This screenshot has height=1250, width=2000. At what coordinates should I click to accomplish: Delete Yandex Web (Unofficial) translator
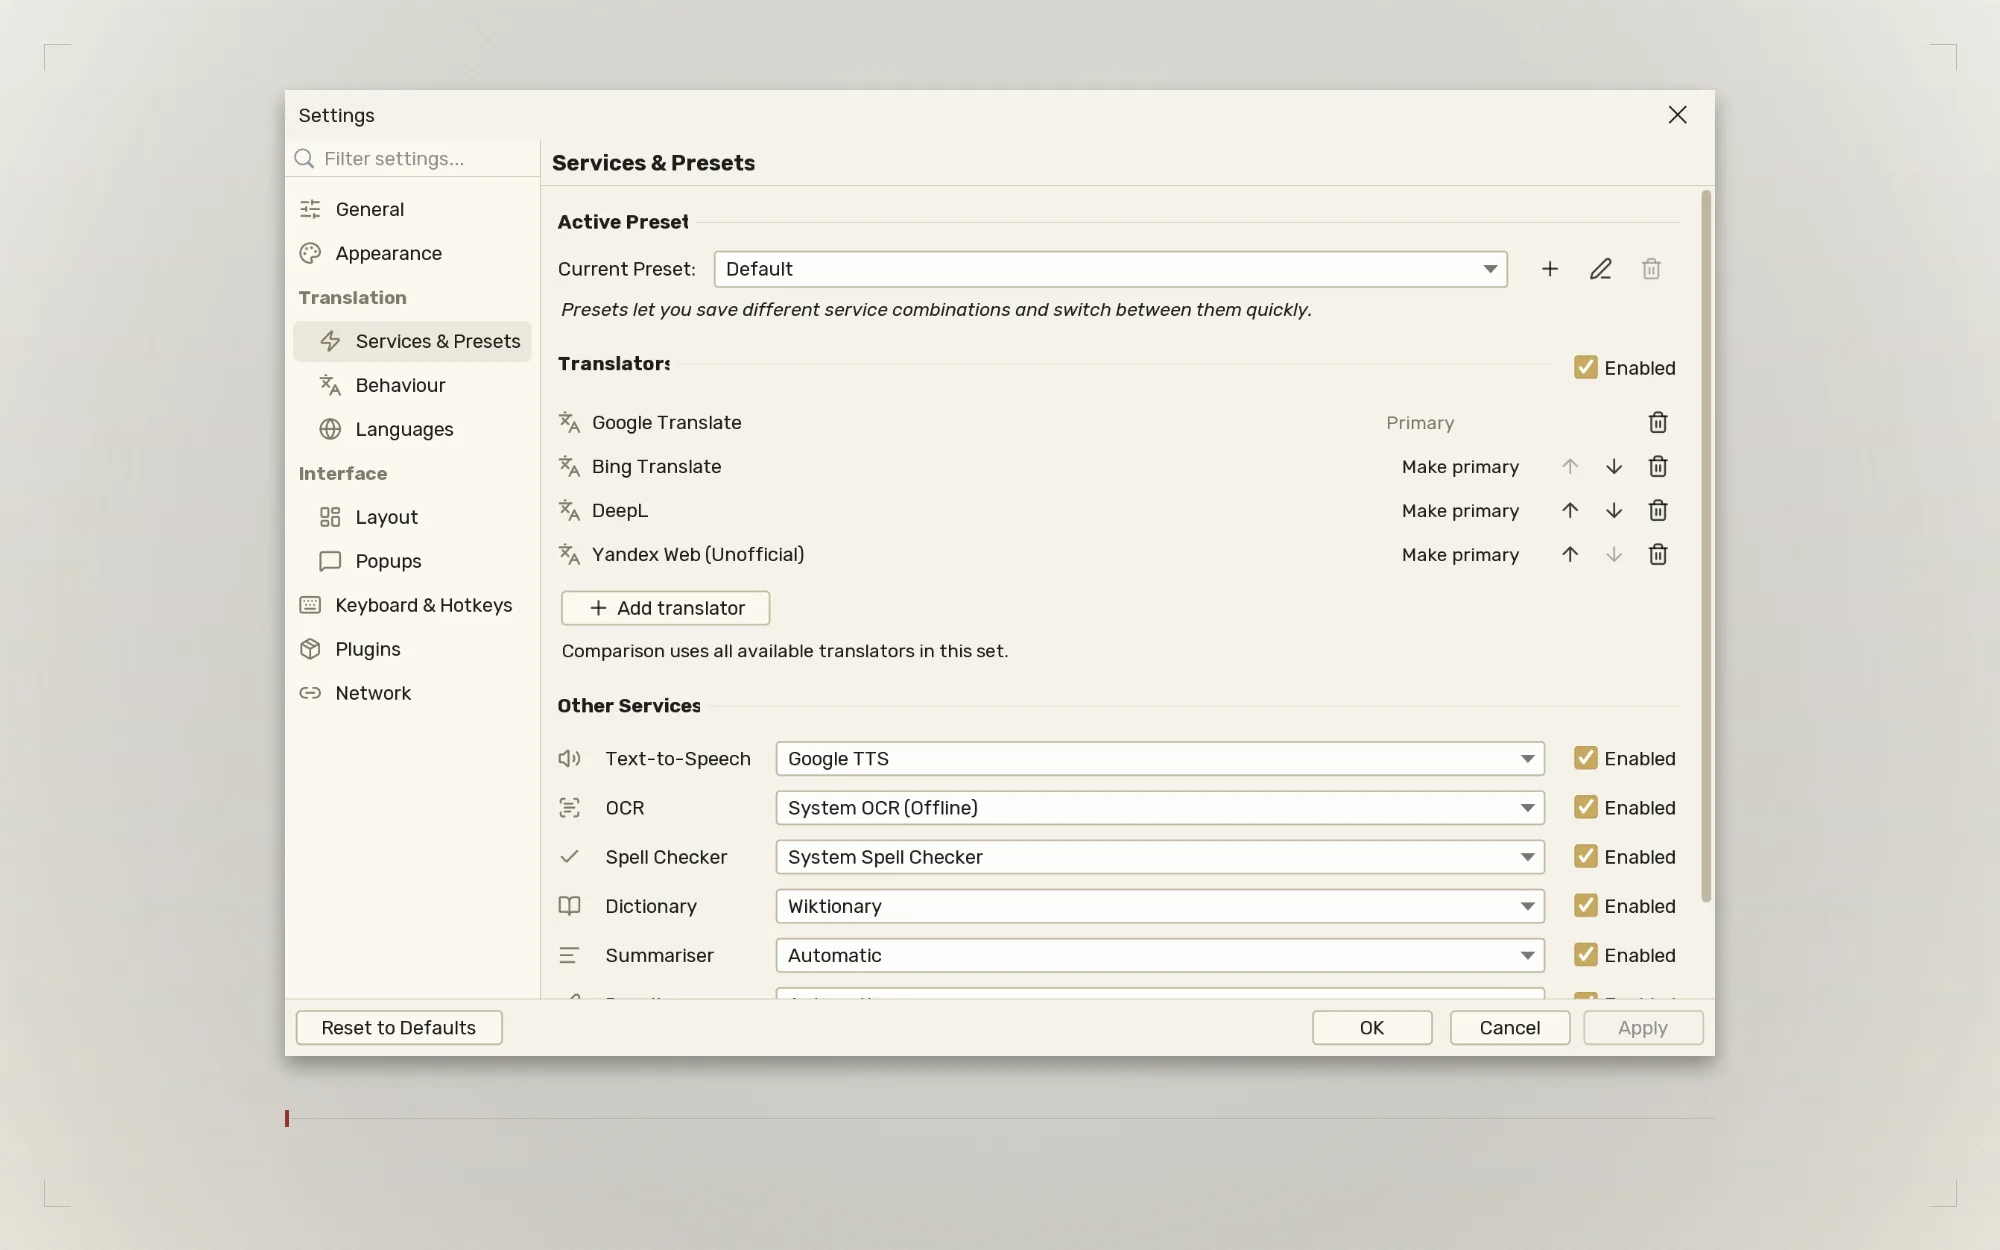[1658, 555]
